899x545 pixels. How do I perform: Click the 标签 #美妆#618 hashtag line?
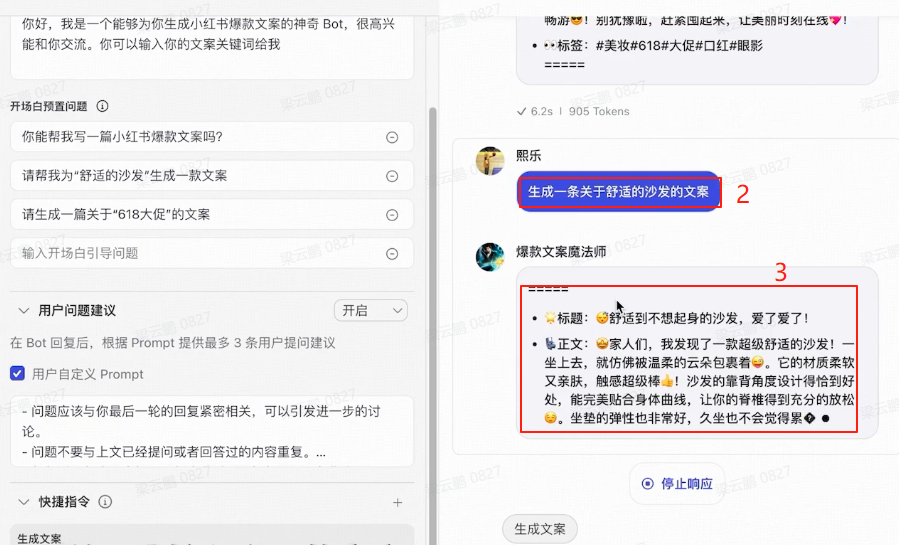(x=653, y=46)
